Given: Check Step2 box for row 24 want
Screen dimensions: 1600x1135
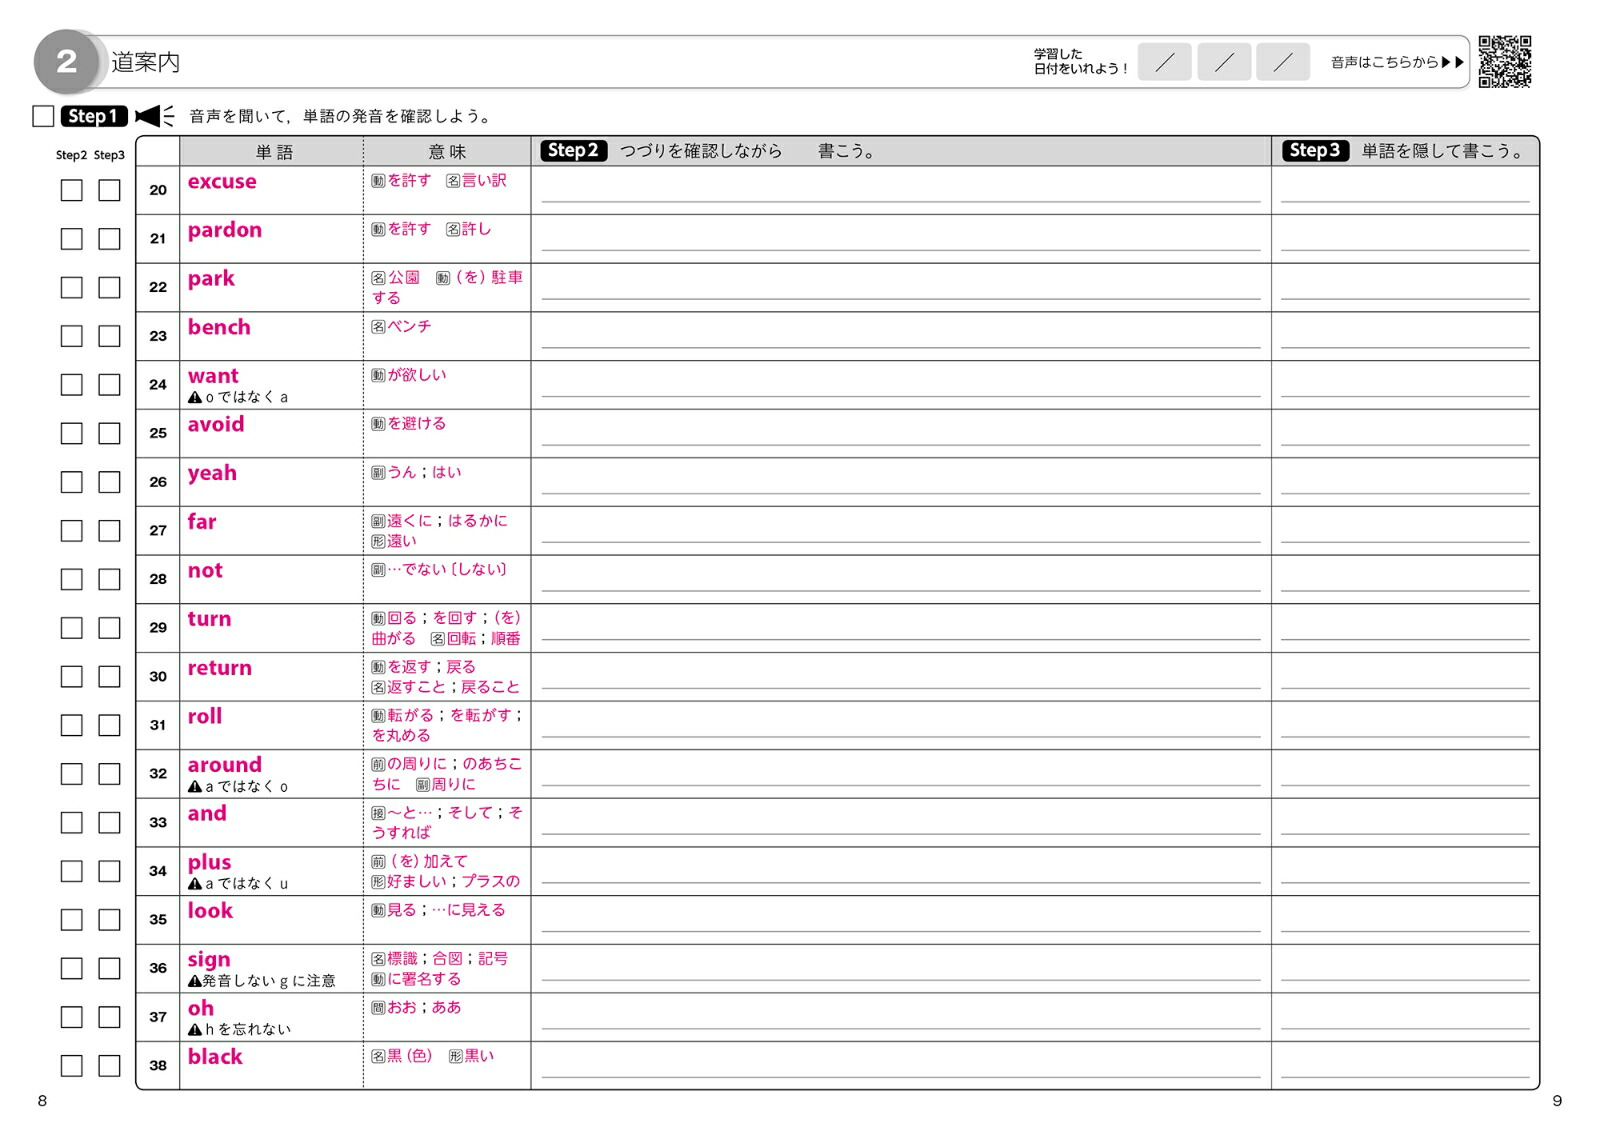Looking at the screenshot, I should (x=71, y=385).
